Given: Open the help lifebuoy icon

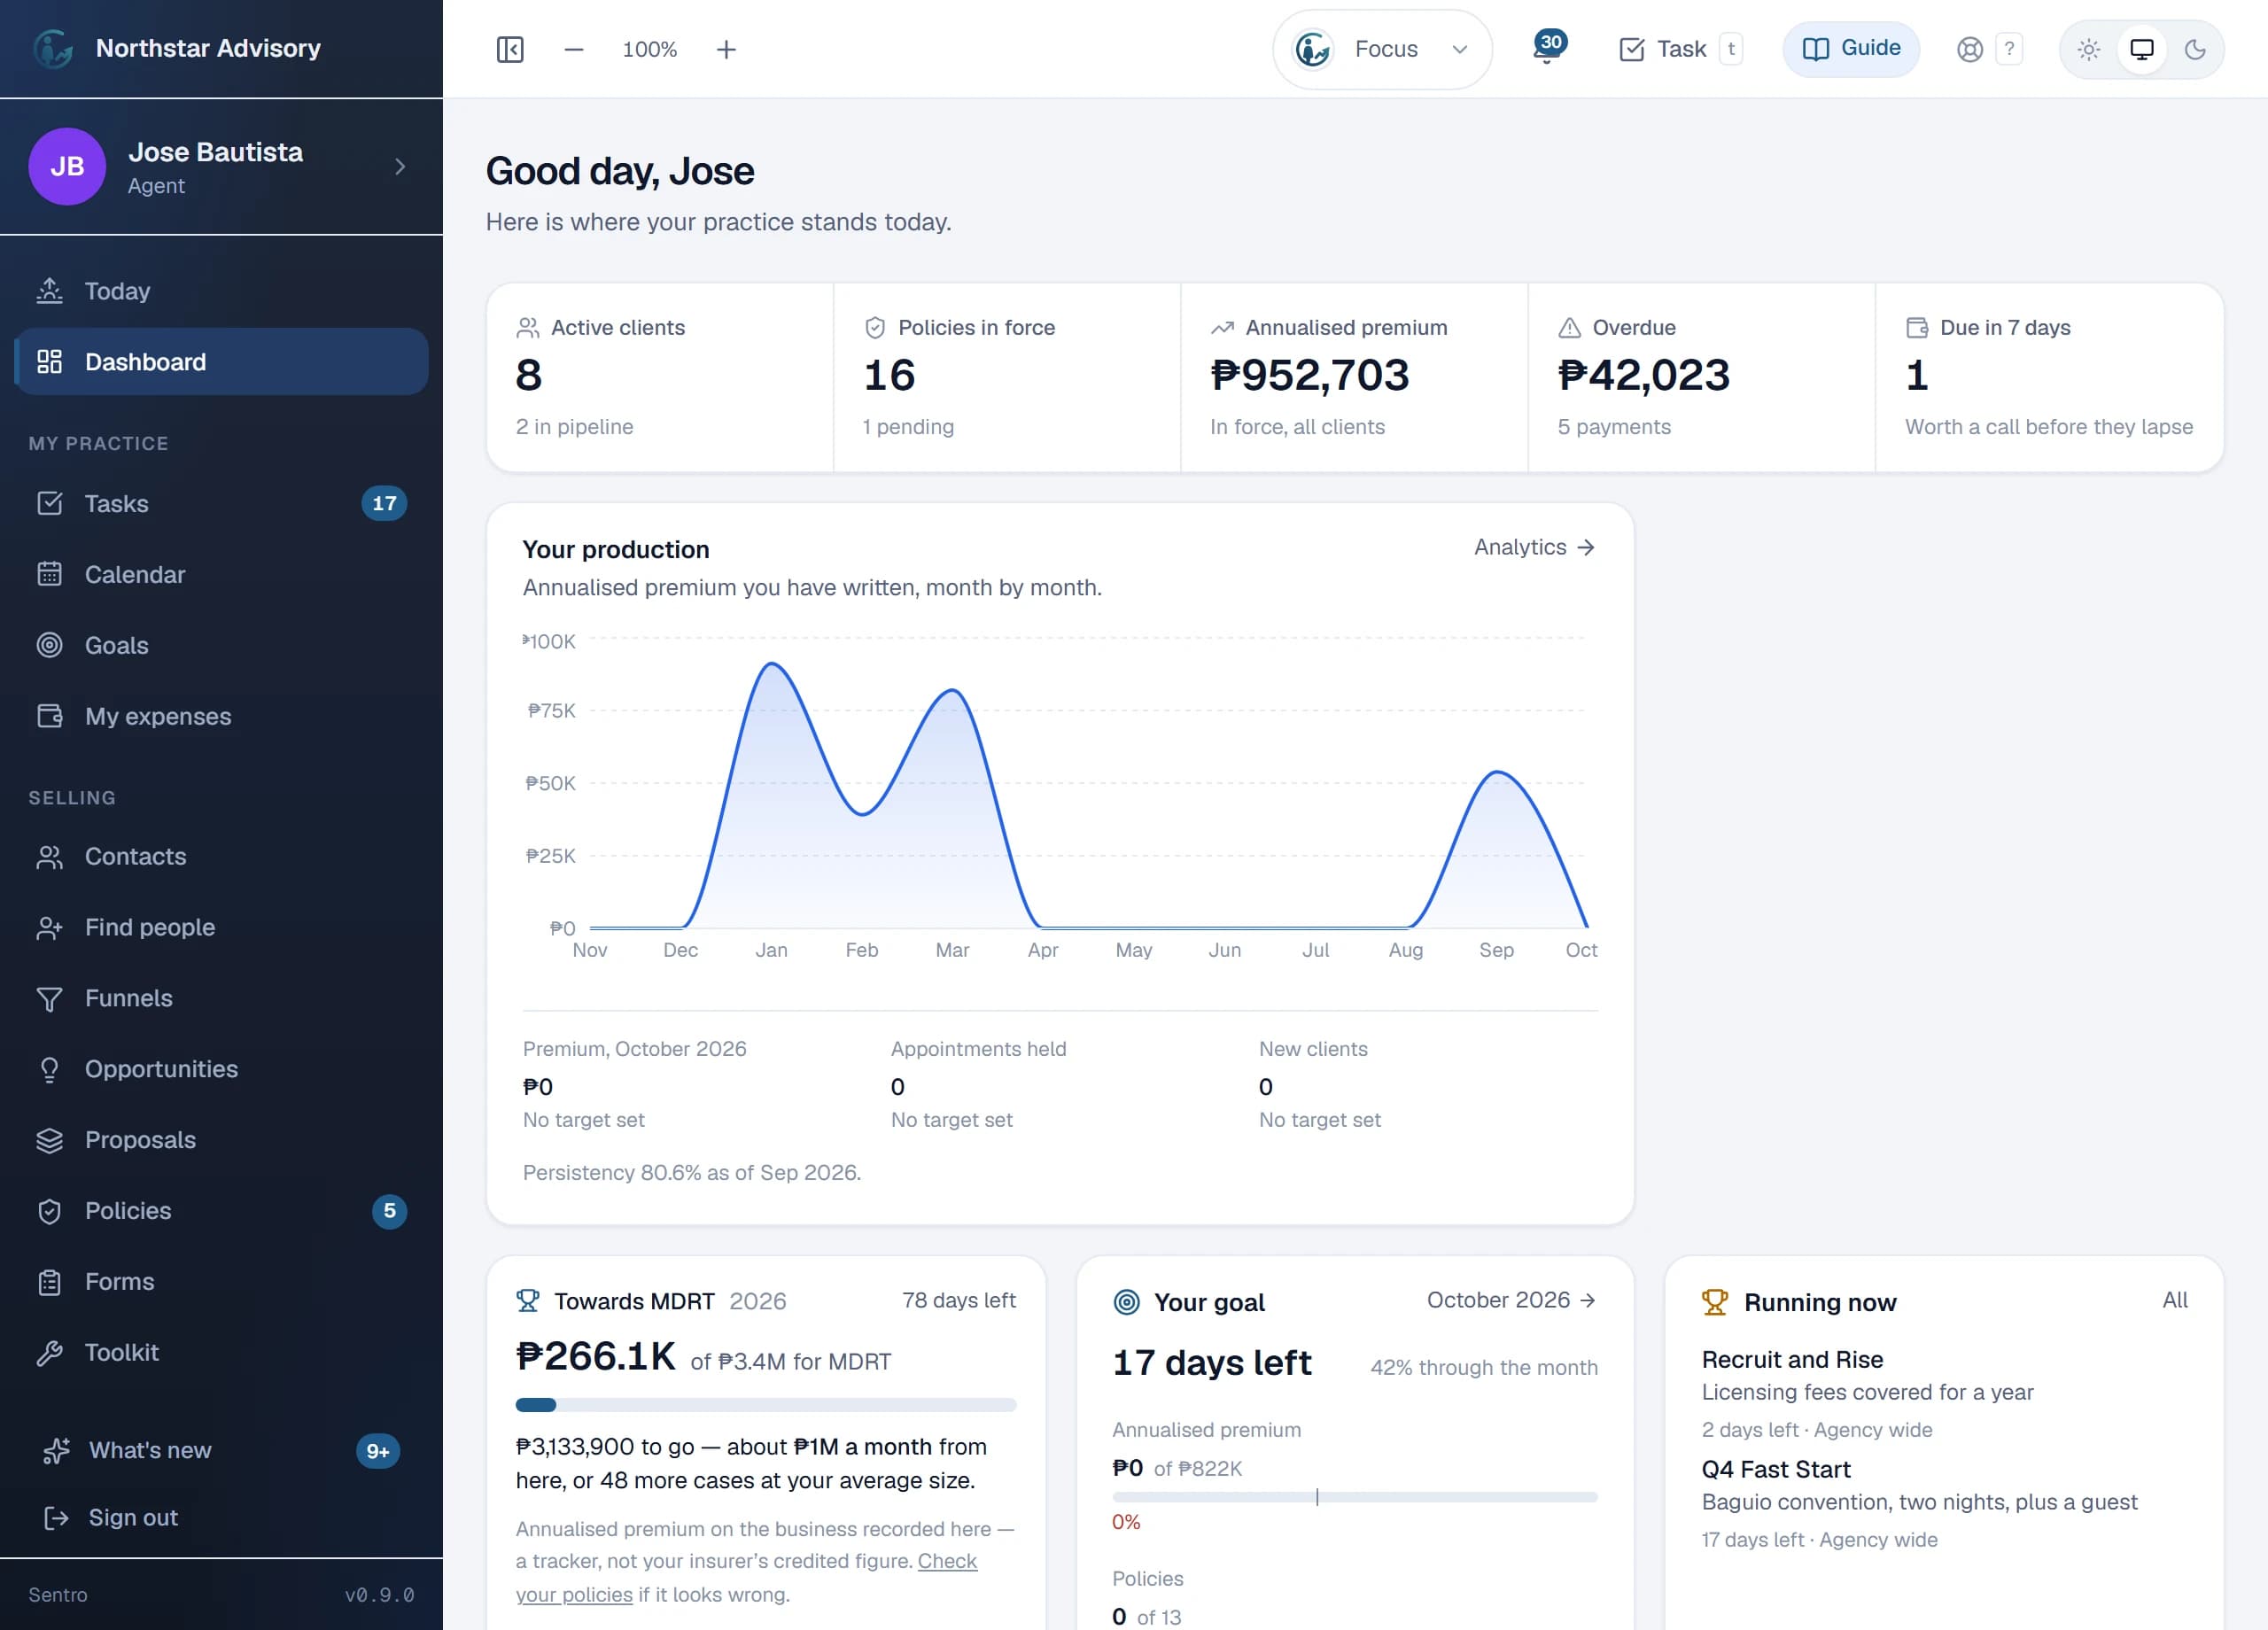Looking at the screenshot, I should pos(1969,49).
